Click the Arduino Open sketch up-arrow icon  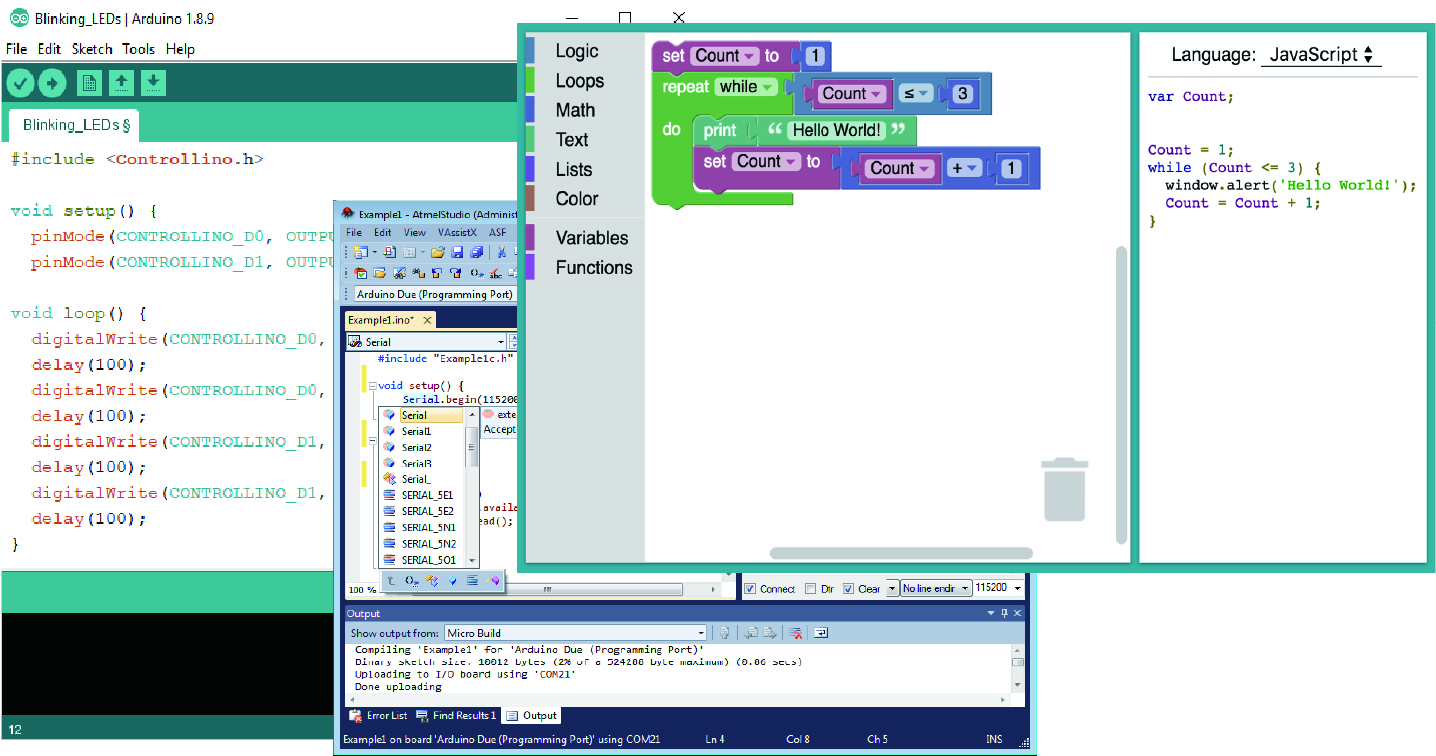click(121, 83)
